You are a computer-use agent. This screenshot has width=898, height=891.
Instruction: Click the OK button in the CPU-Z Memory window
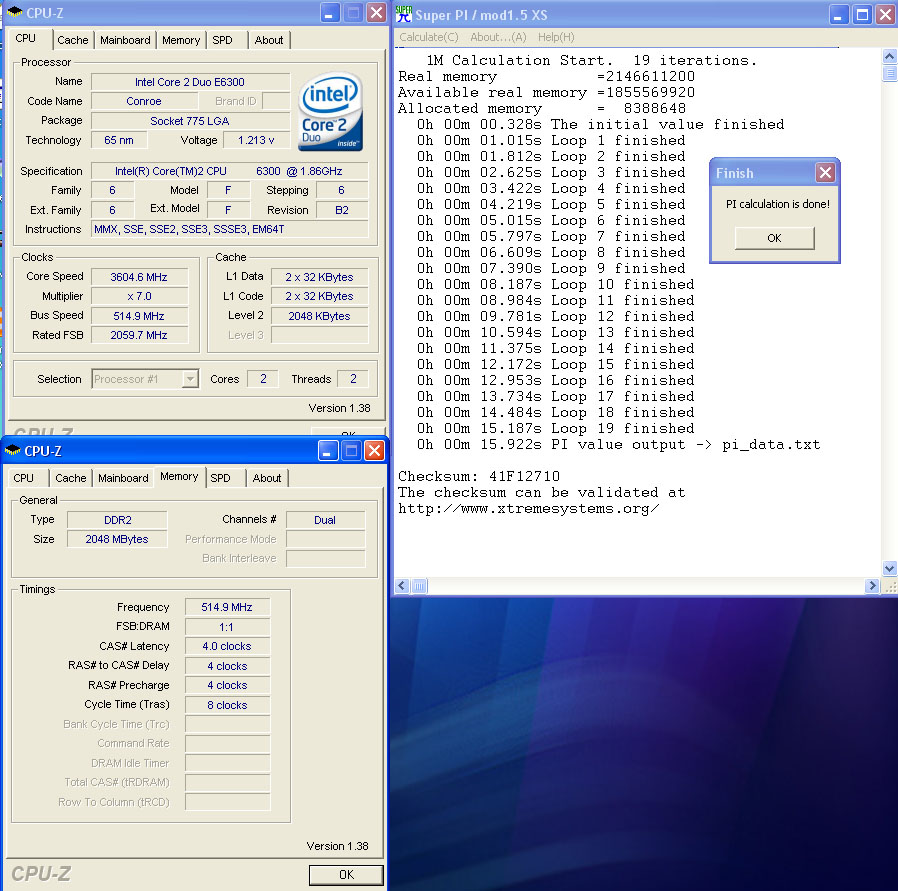pyautogui.click(x=346, y=874)
